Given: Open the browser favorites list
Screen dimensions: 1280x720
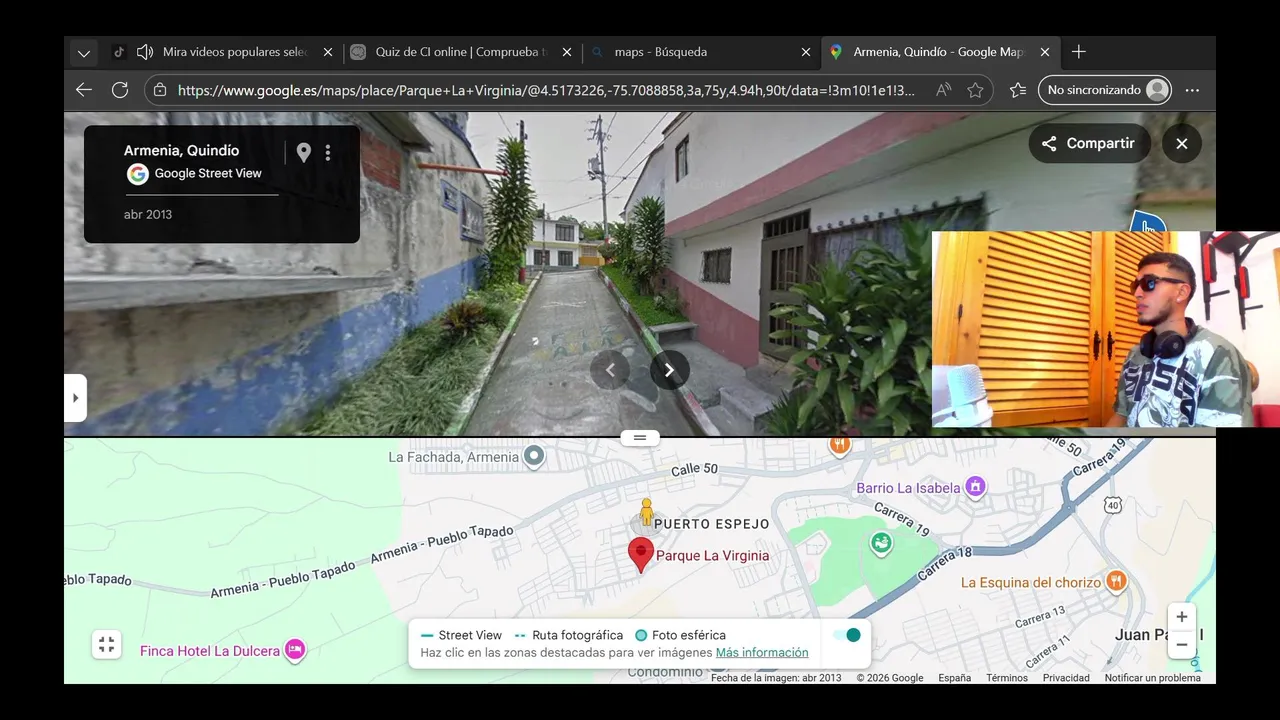Looking at the screenshot, I should pos(1018,90).
